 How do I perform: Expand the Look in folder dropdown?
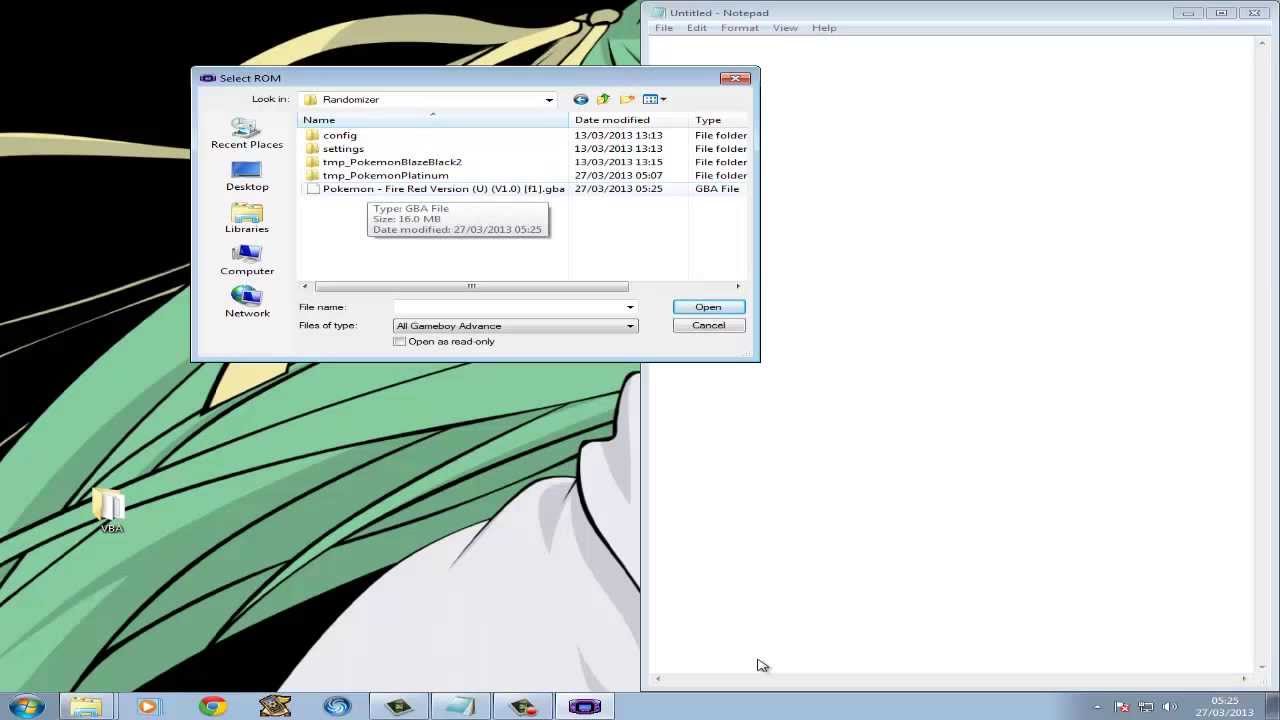point(549,99)
